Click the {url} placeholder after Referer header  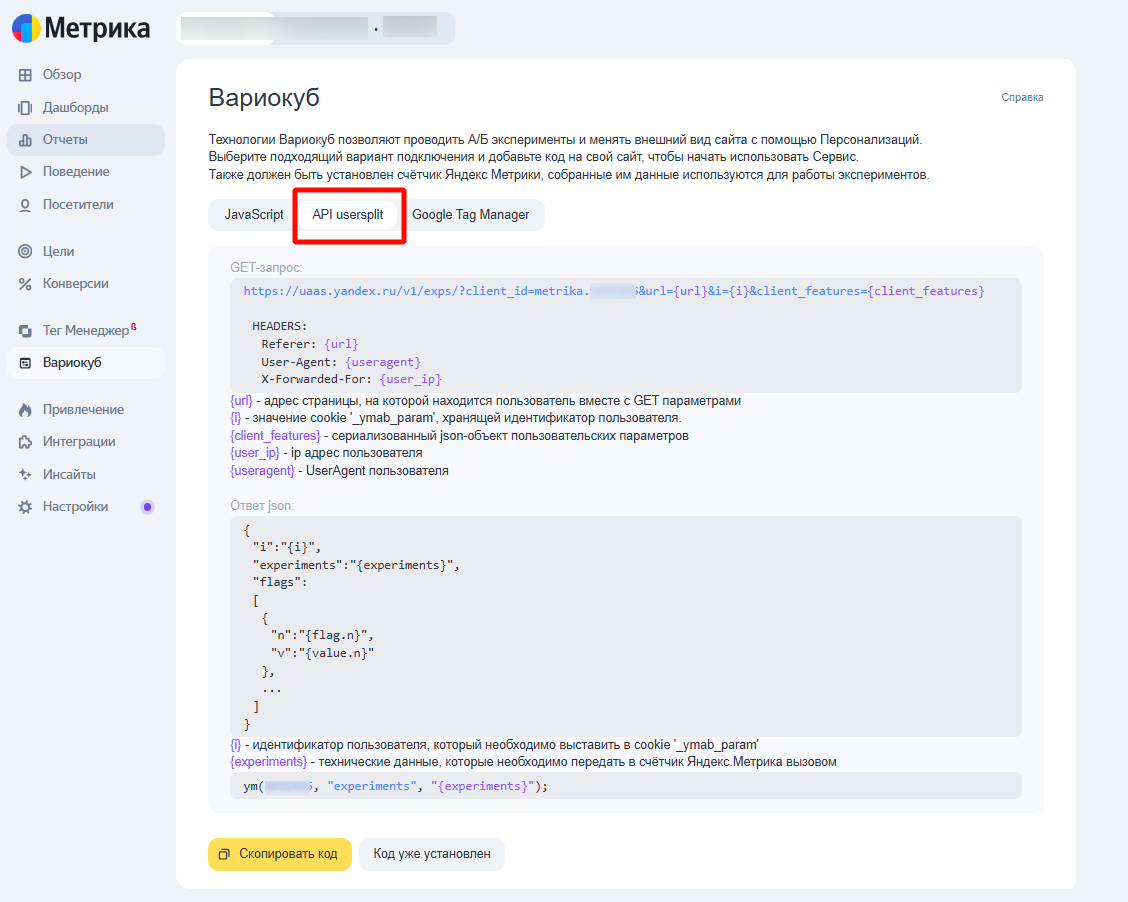341,345
